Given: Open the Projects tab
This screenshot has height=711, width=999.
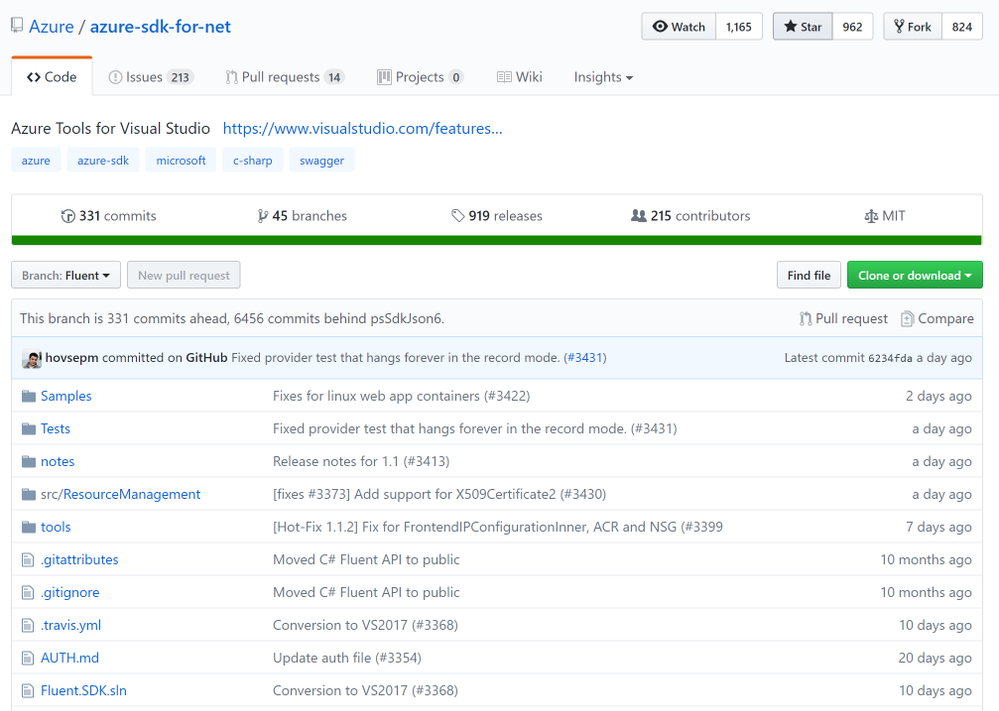Looking at the screenshot, I should (x=420, y=77).
